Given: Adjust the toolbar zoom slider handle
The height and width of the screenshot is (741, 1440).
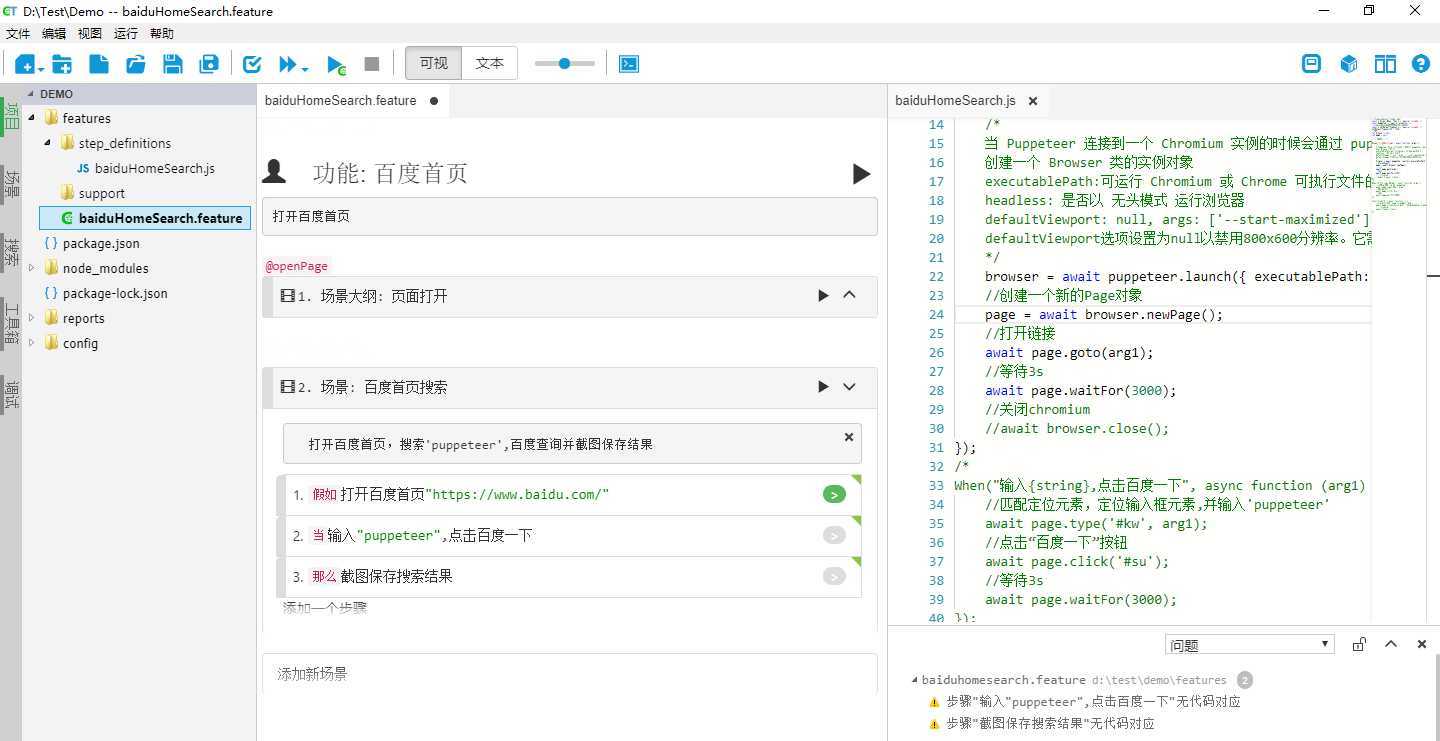Looking at the screenshot, I should click(564, 63).
